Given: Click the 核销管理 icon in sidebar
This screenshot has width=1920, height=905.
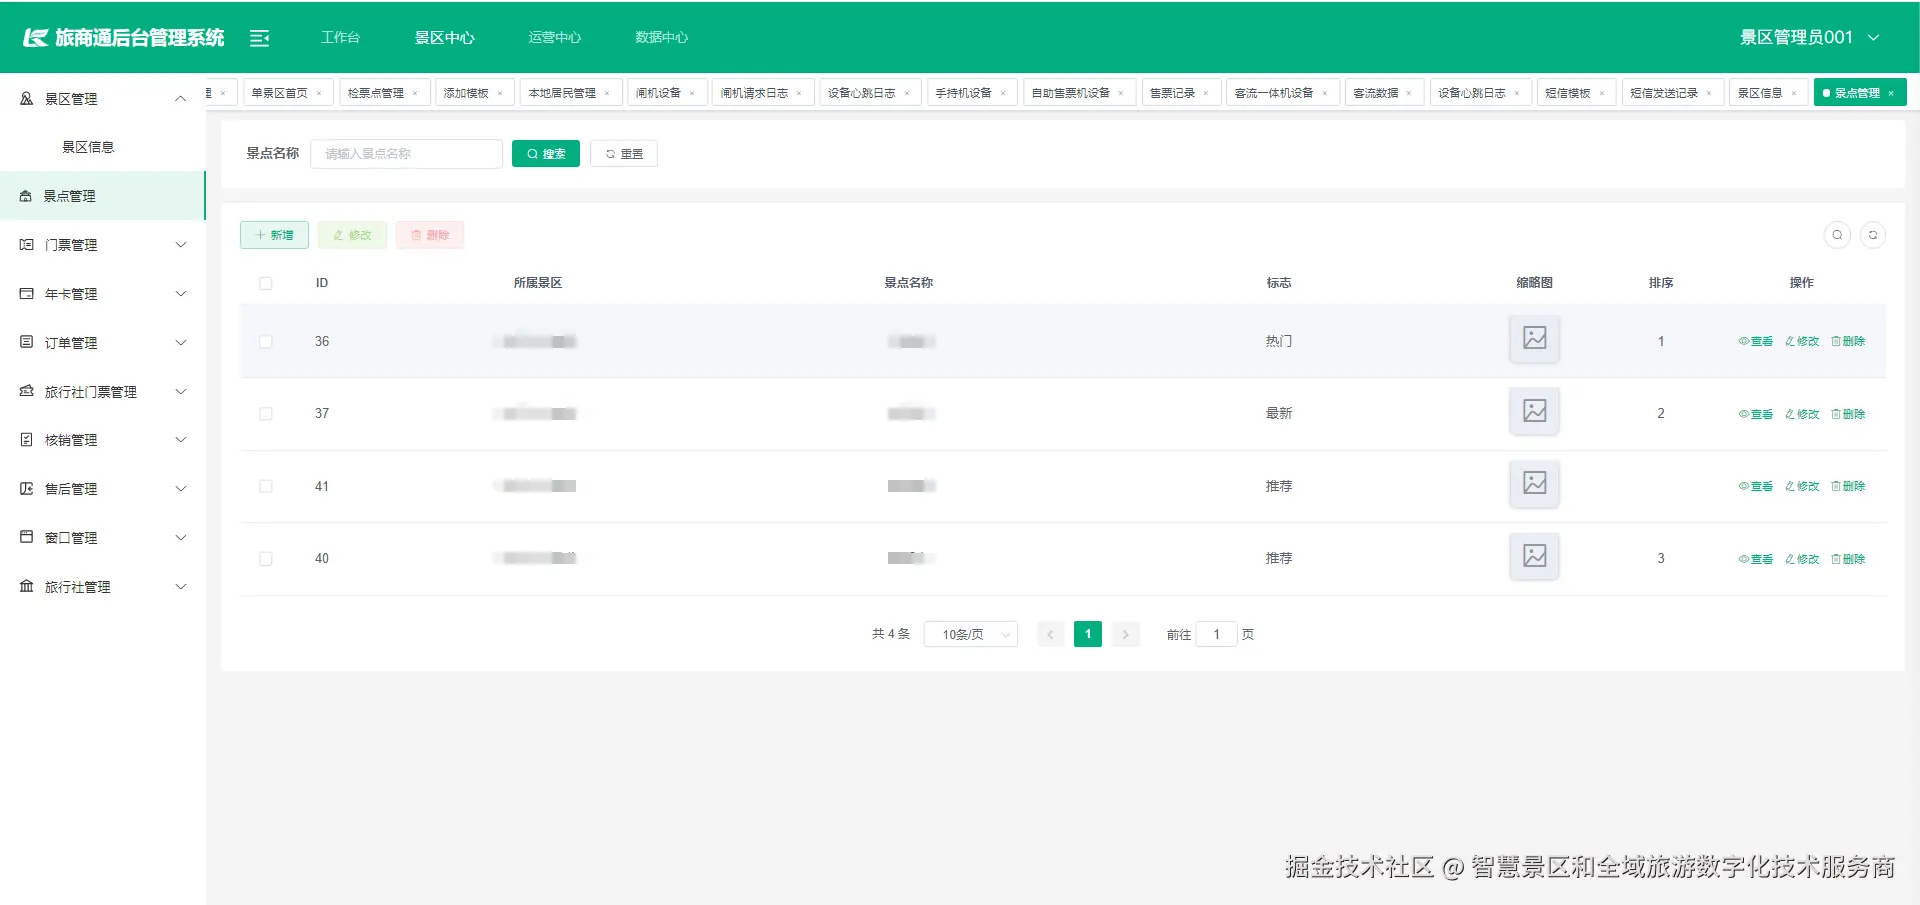Looking at the screenshot, I should (x=27, y=440).
